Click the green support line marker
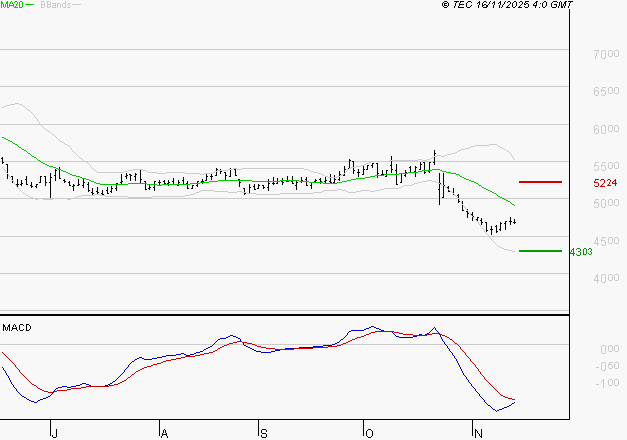Screen dimensions: 627x440 [x=540, y=251]
